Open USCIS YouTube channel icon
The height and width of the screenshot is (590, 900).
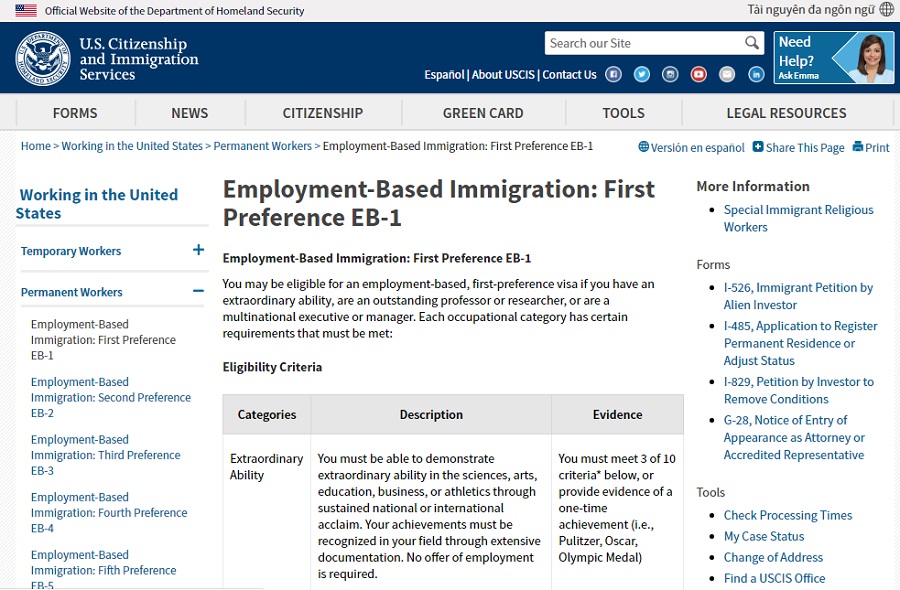(x=699, y=75)
